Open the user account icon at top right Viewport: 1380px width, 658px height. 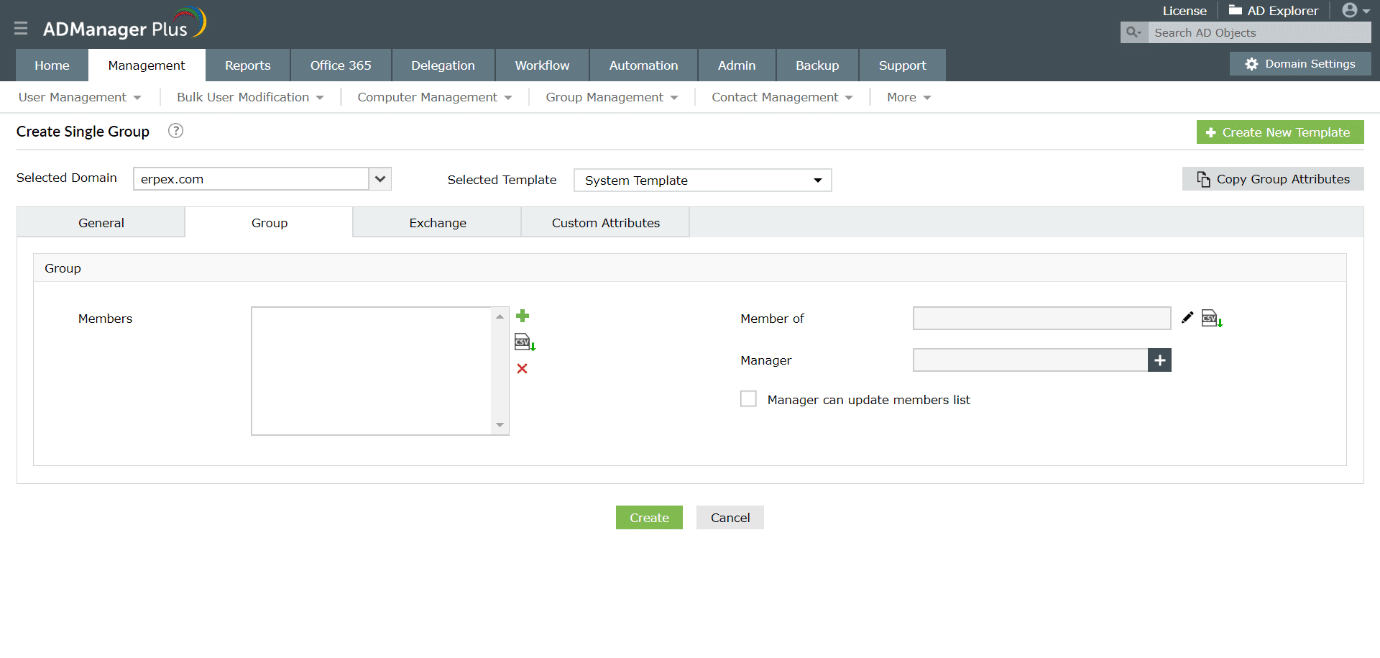click(x=1356, y=10)
